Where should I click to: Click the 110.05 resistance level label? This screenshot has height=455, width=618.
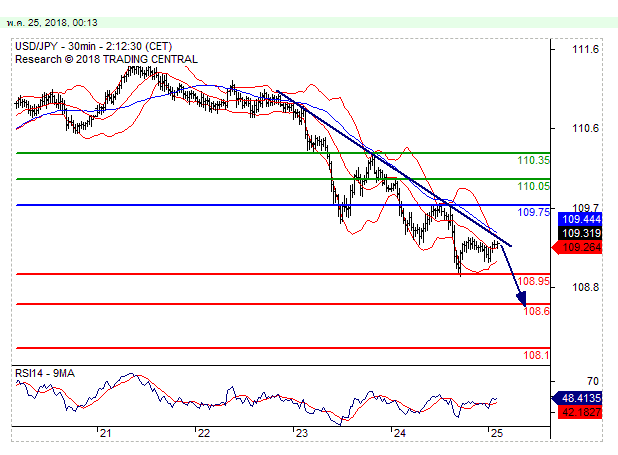pos(533,186)
